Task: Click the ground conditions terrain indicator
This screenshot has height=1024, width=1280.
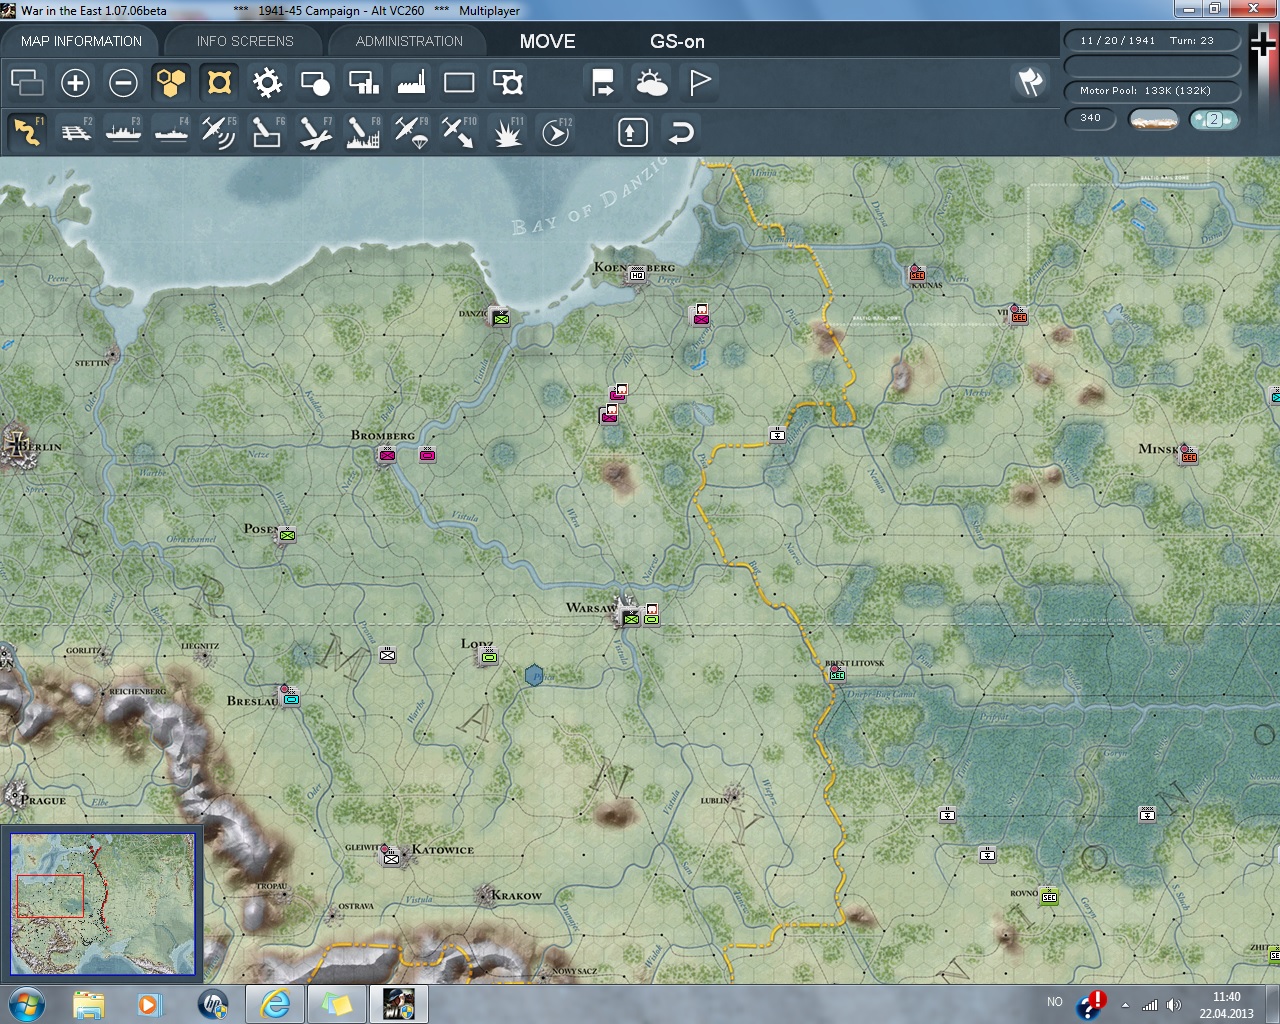Action: 1153,119
